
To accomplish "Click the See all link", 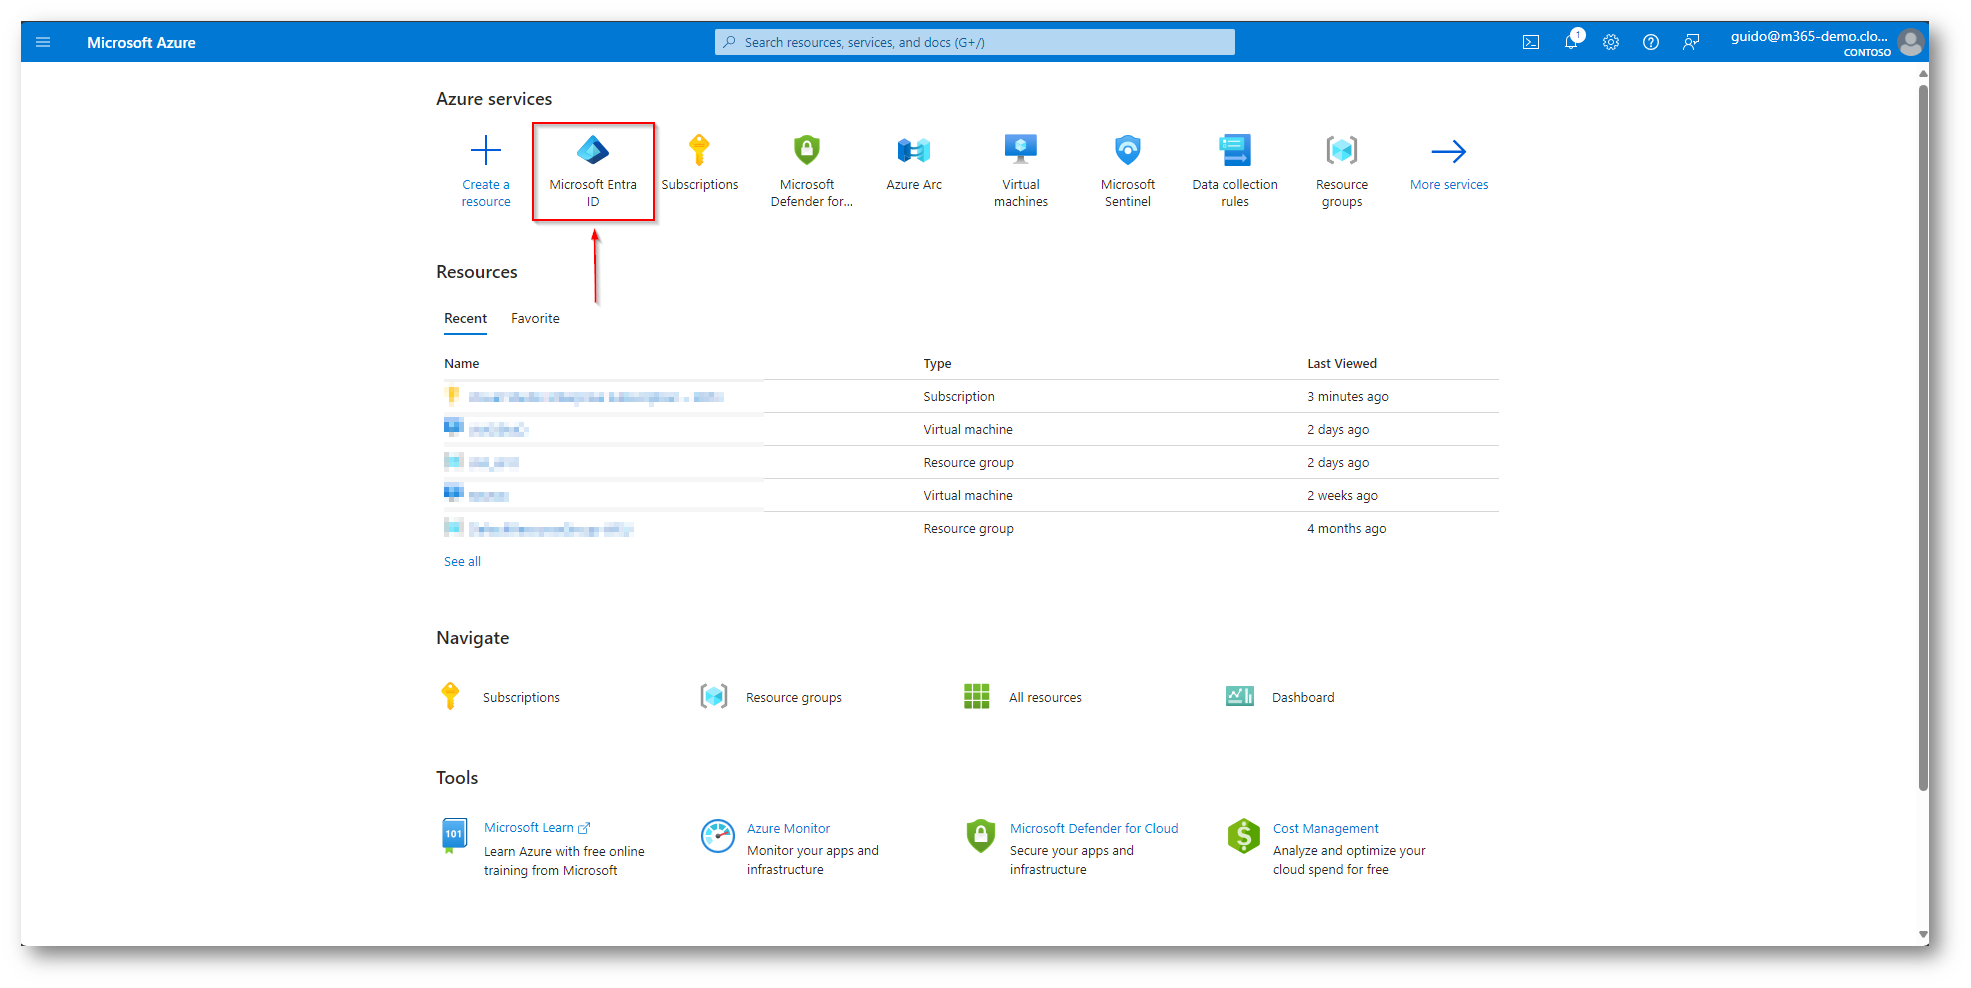I will pos(462,561).
